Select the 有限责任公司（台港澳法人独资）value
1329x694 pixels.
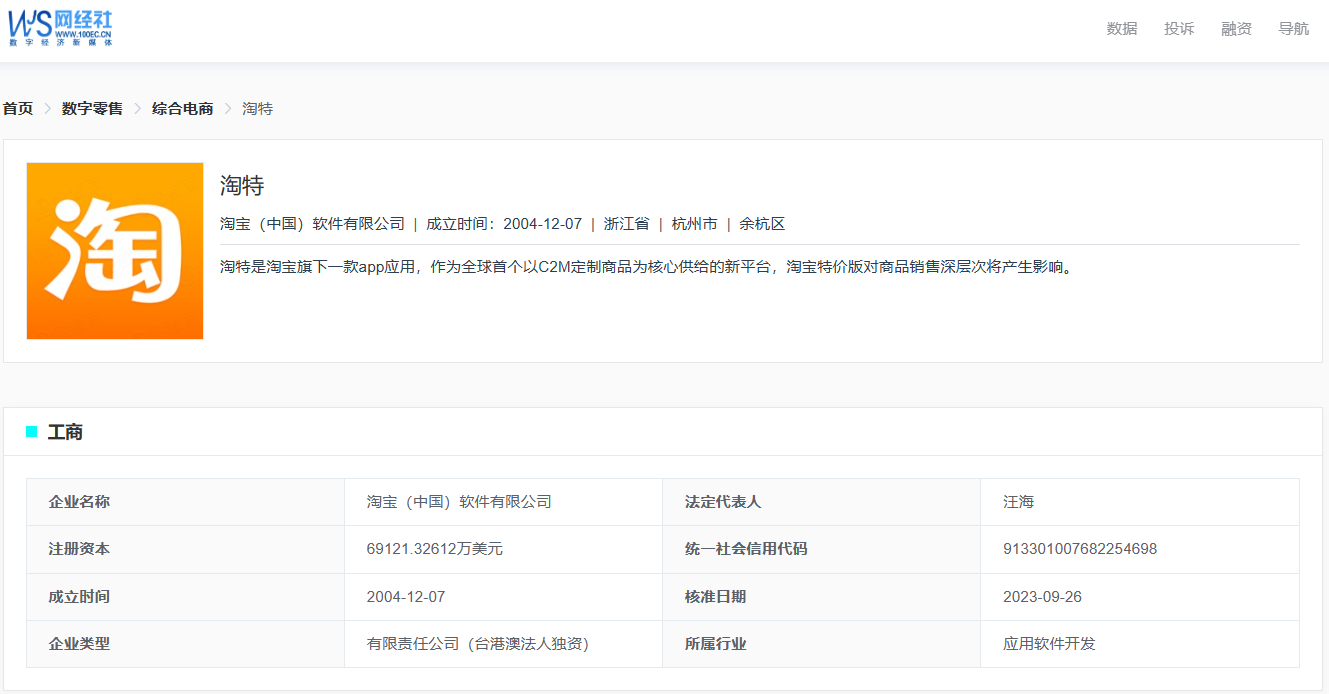478,644
